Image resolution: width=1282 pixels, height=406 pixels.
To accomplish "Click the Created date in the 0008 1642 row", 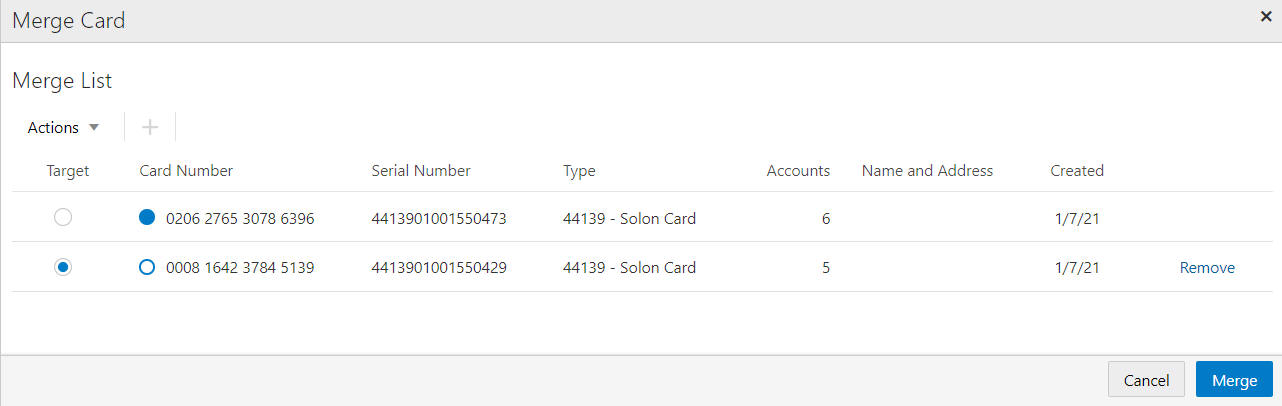I will (x=1077, y=267).
